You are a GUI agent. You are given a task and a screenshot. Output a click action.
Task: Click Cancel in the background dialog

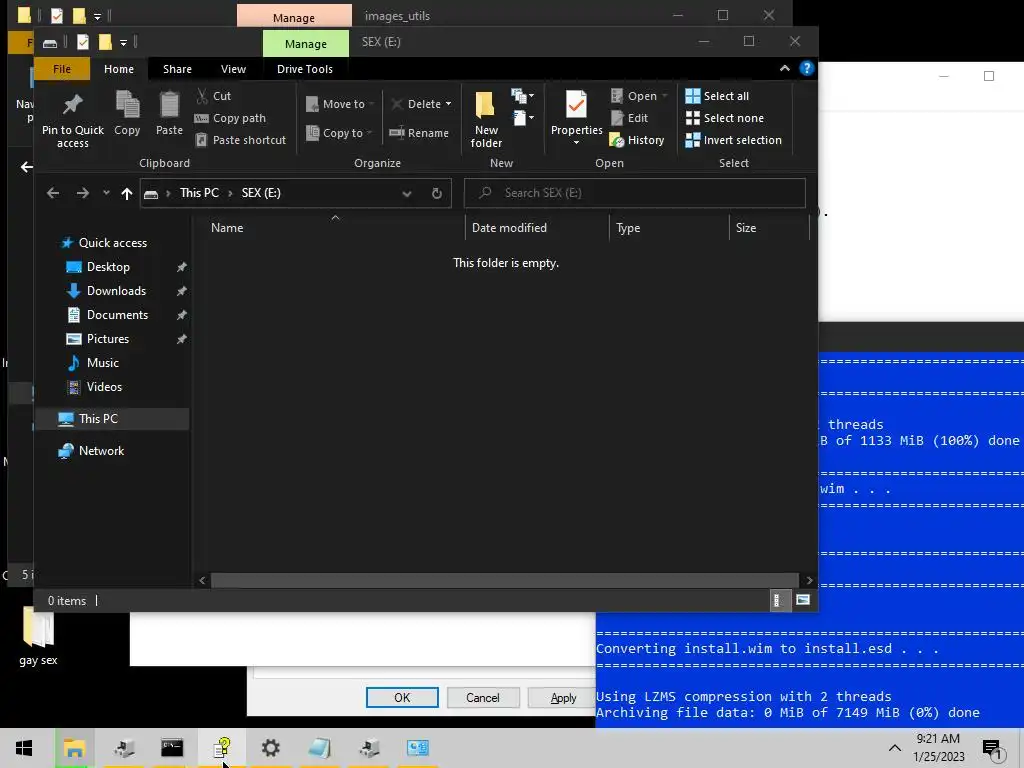click(483, 697)
